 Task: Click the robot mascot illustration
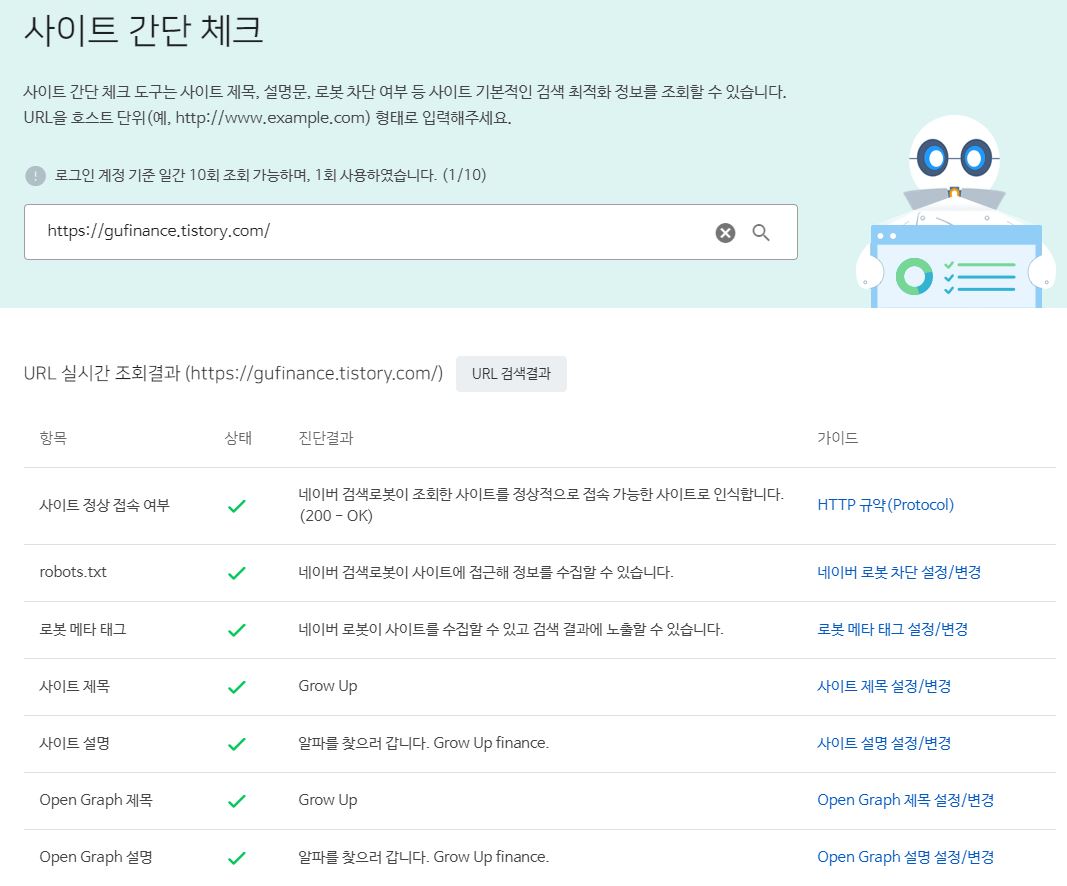pyautogui.click(x=955, y=212)
